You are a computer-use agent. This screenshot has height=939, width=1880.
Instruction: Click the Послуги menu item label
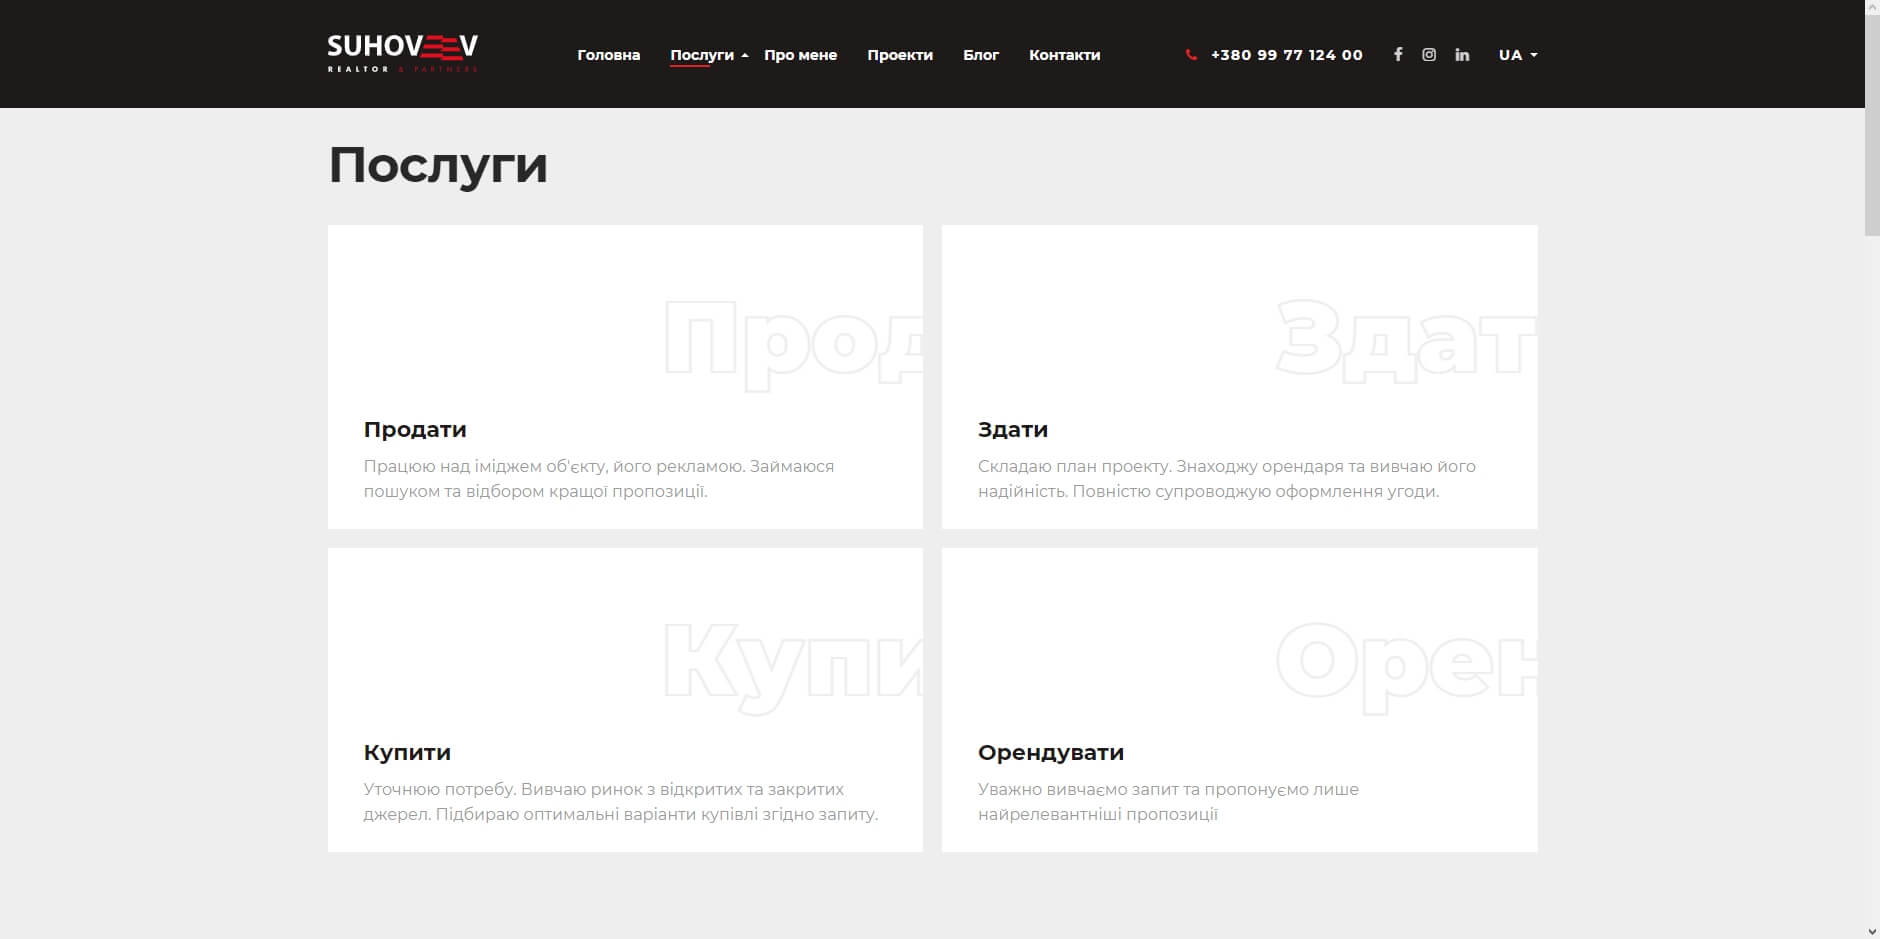coord(701,55)
